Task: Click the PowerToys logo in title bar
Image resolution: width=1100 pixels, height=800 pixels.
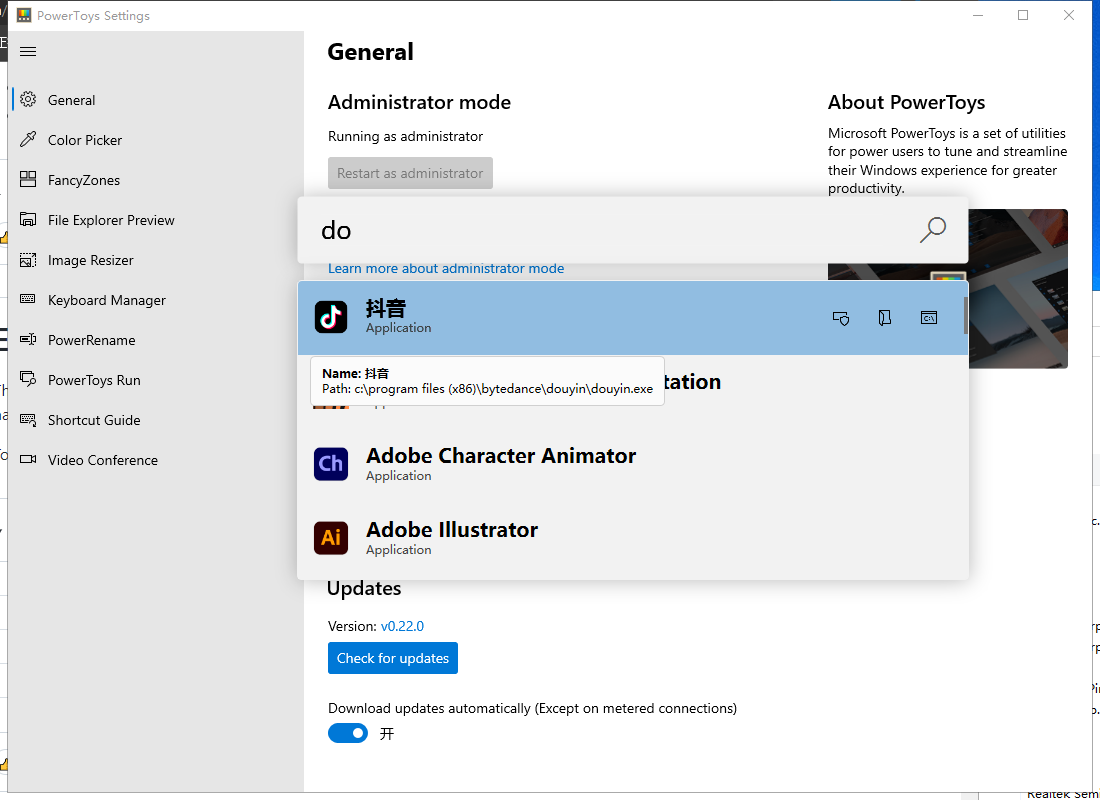Action: [x=24, y=15]
